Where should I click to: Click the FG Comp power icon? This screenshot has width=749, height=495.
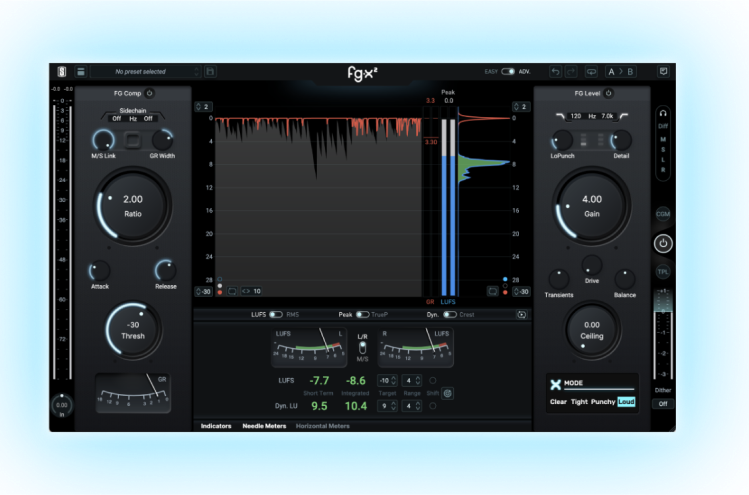[x=149, y=93]
